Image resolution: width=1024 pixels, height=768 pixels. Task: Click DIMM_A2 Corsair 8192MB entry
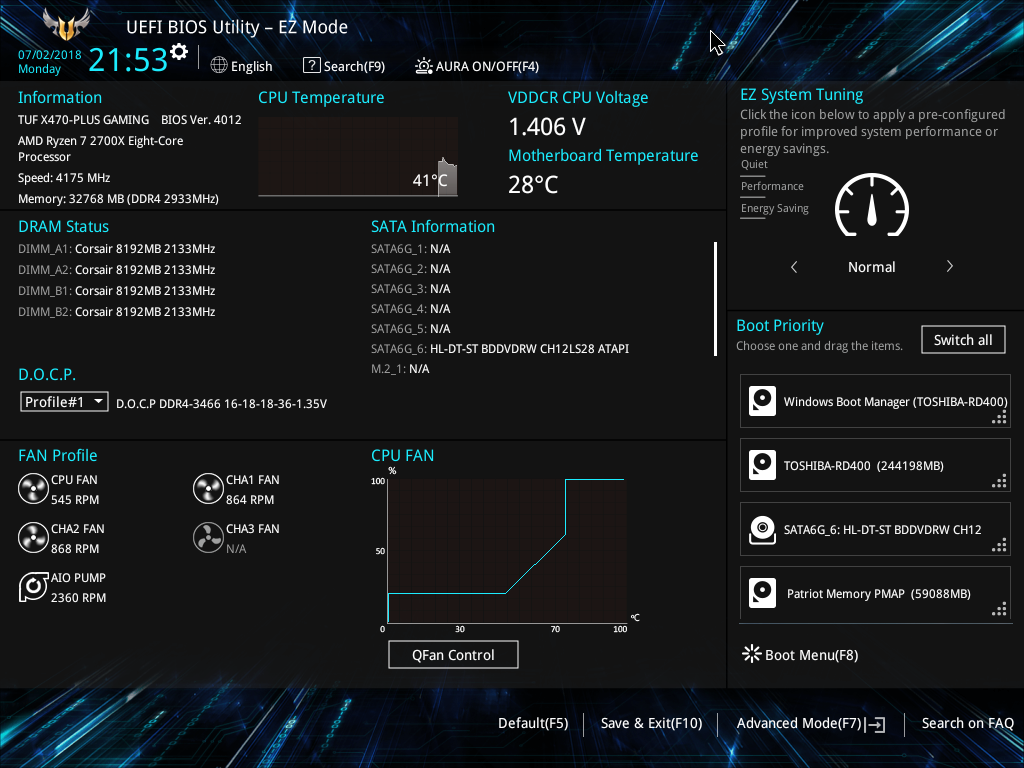point(117,270)
